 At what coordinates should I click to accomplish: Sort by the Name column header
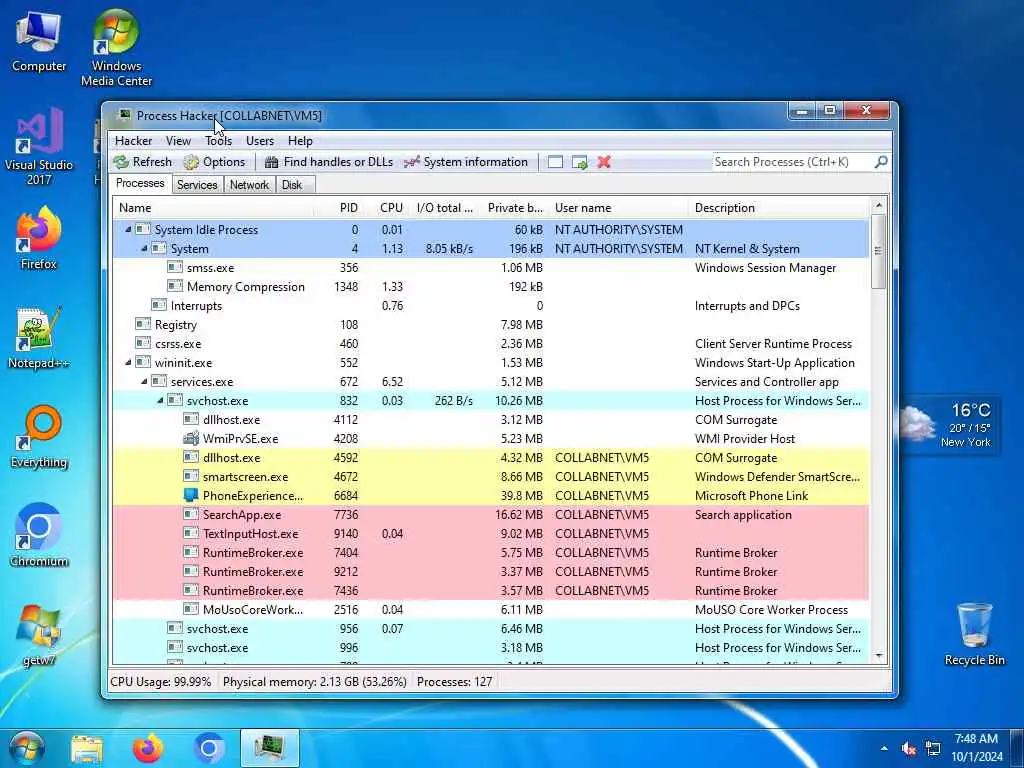pos(213,208)
